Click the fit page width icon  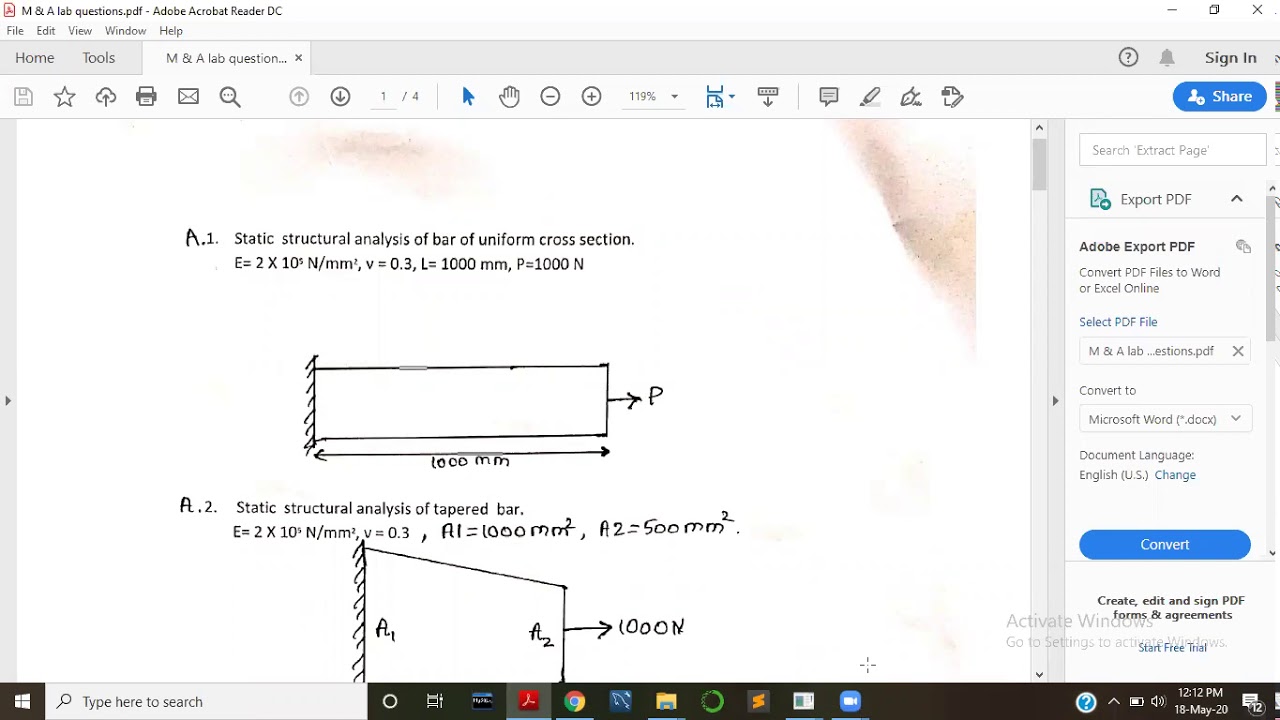click(x=715, y=97)
